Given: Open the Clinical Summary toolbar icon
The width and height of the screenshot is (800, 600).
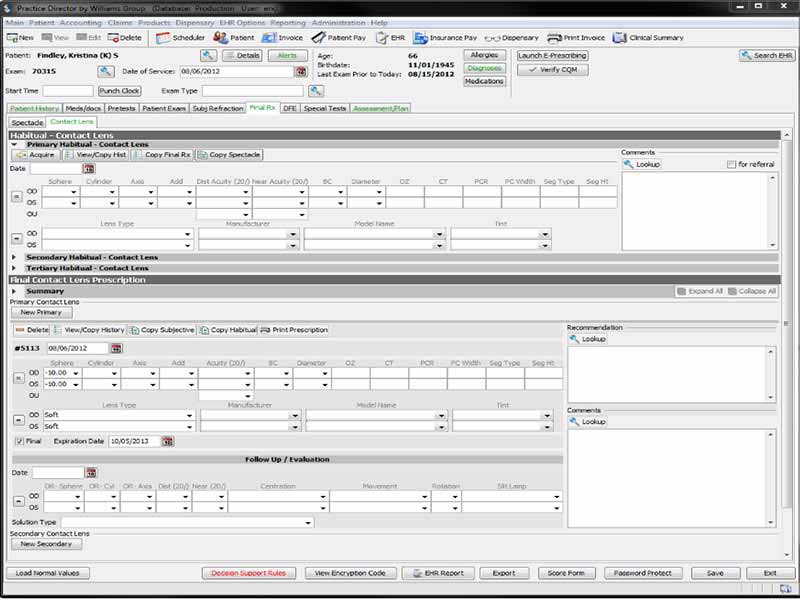Looking at the screenshot, I should [x=619, y=38].
